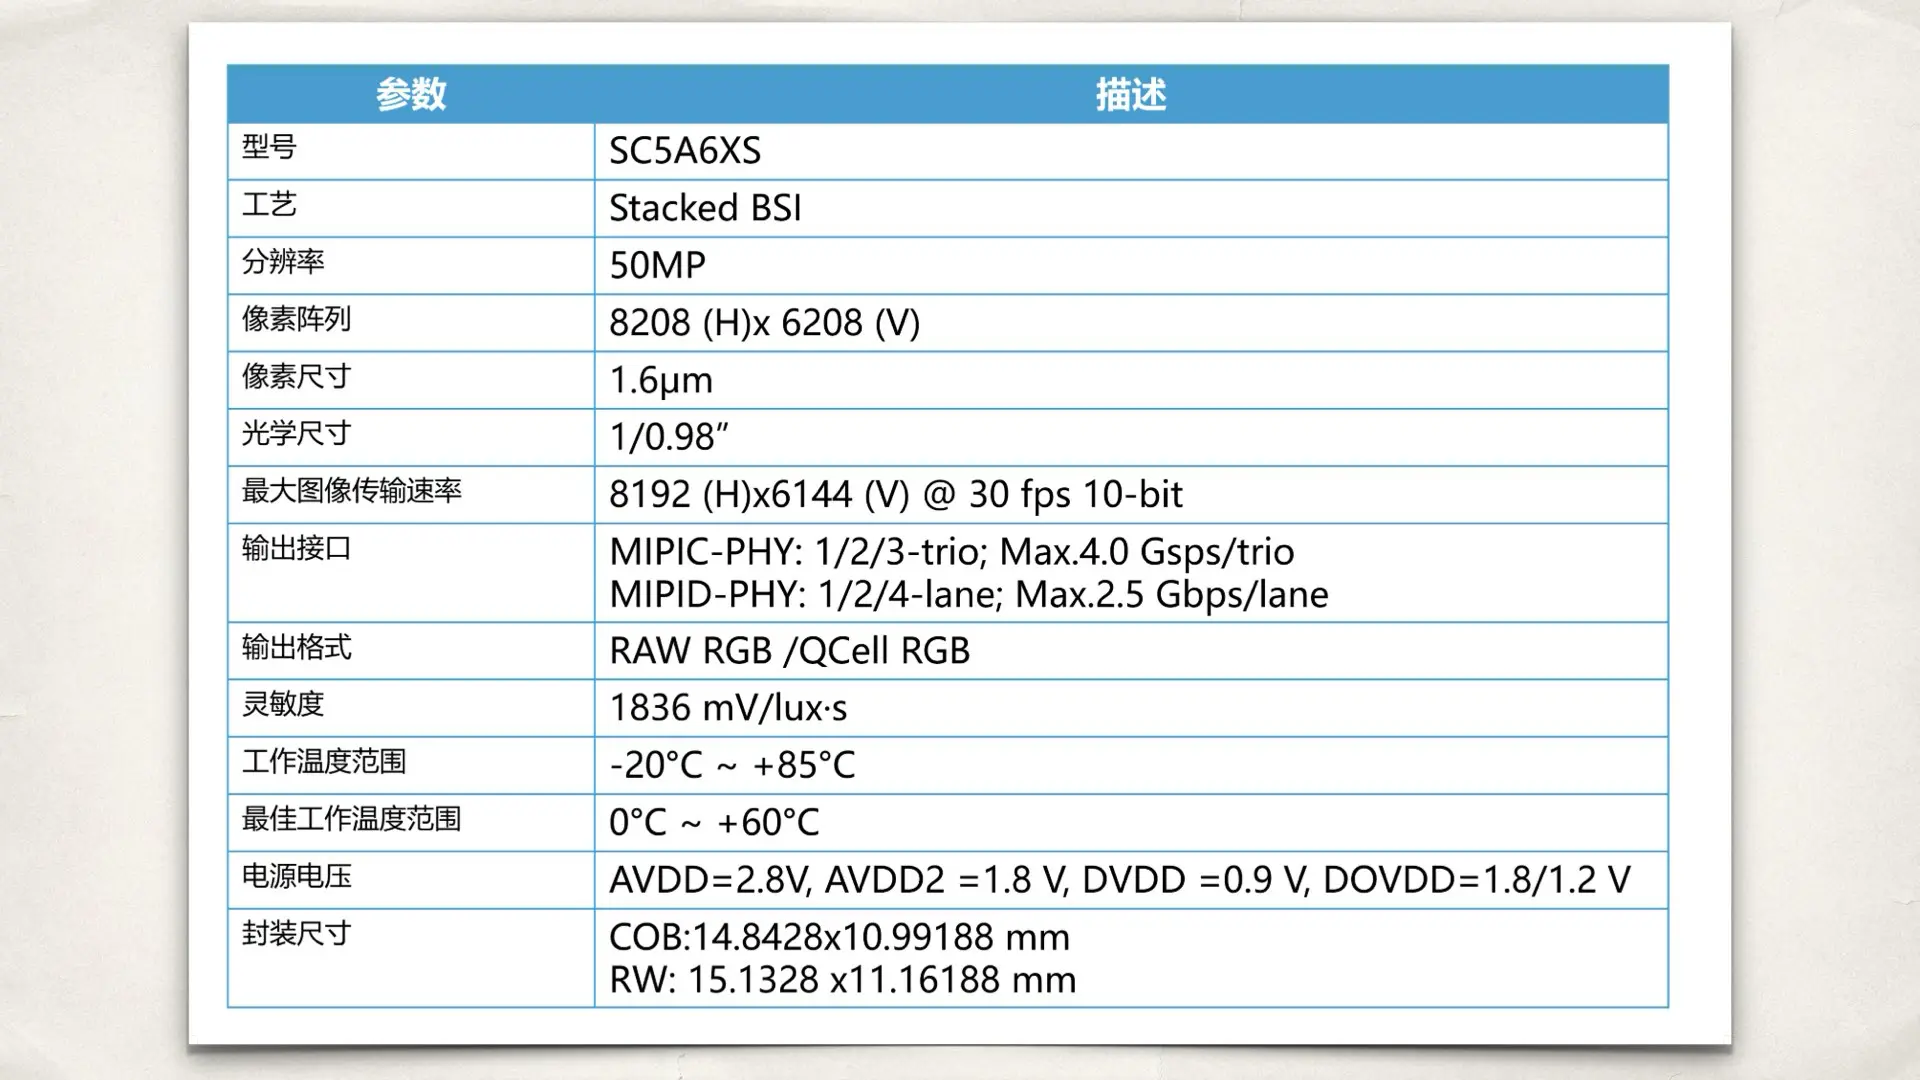
Task: Click the Stacked BSI process cell
Action: [x=705, y=208]
